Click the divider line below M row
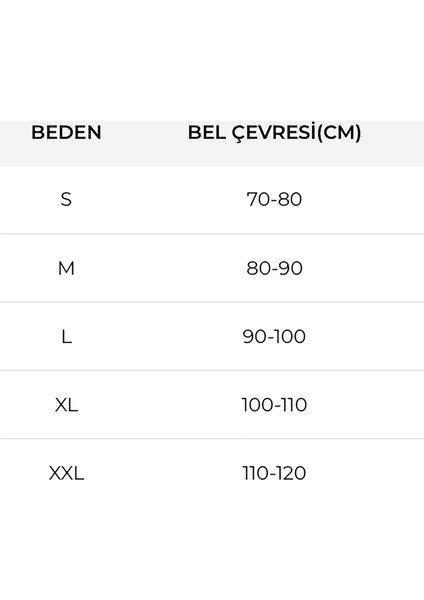424x600 pixels. click(x=212, y=302)
